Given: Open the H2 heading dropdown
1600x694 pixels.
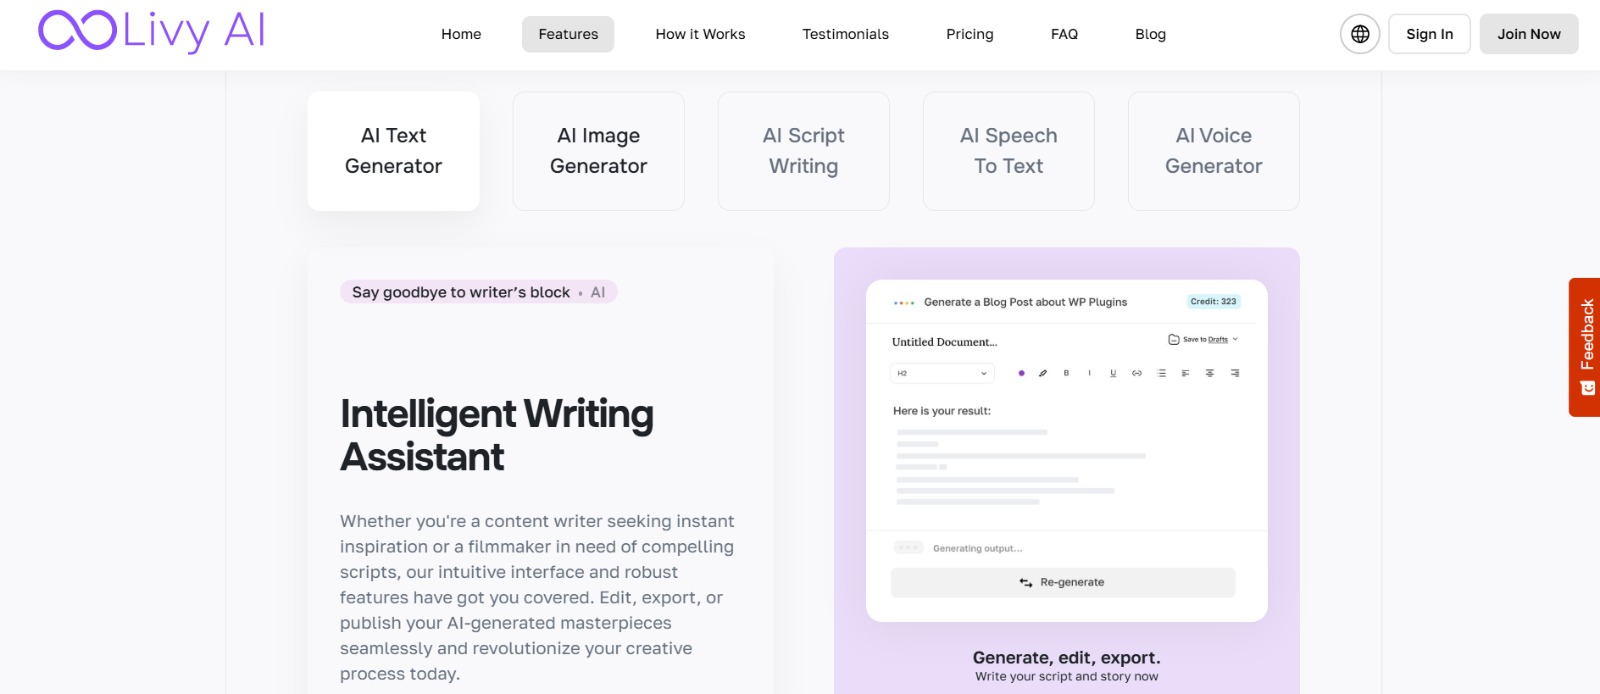Looking at the screenshot, I should [x=941, y=373].
